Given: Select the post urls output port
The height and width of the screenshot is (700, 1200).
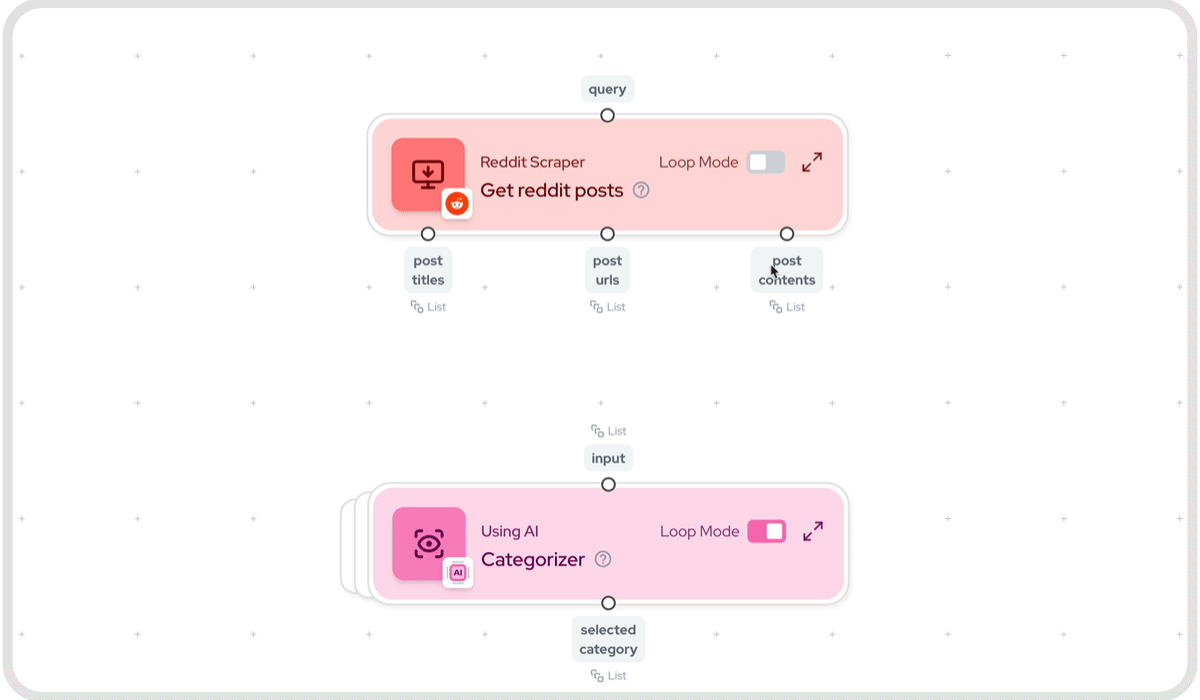Looking at the screenshot, I should tap(607, 233).
